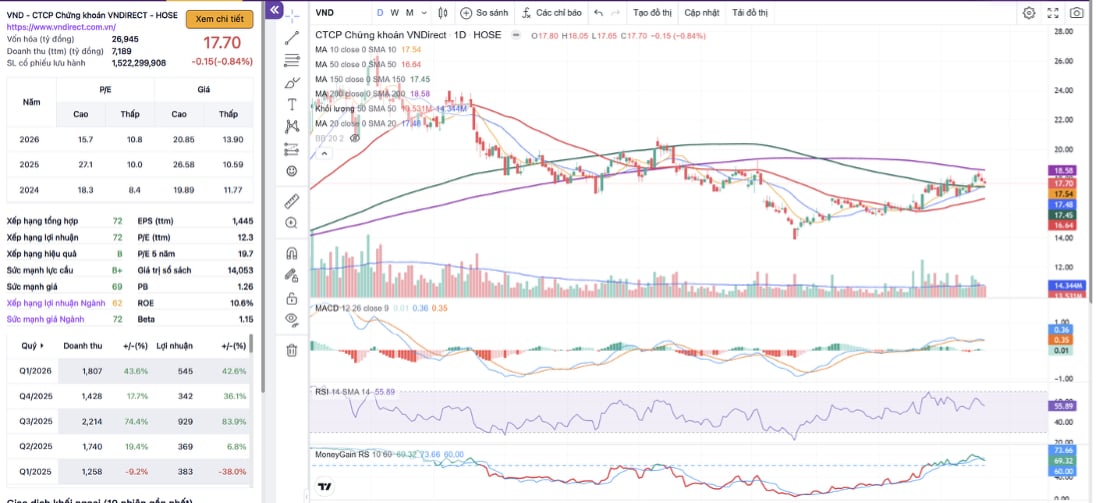Click the Q3/2025 quarter row
The width and height of the screenshot is (1096, 503).
(x=129, y=421)
